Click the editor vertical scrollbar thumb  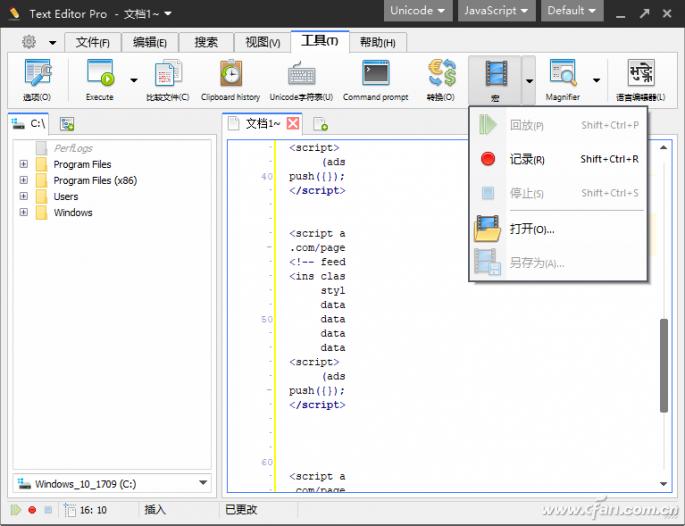tap(664, 365)
